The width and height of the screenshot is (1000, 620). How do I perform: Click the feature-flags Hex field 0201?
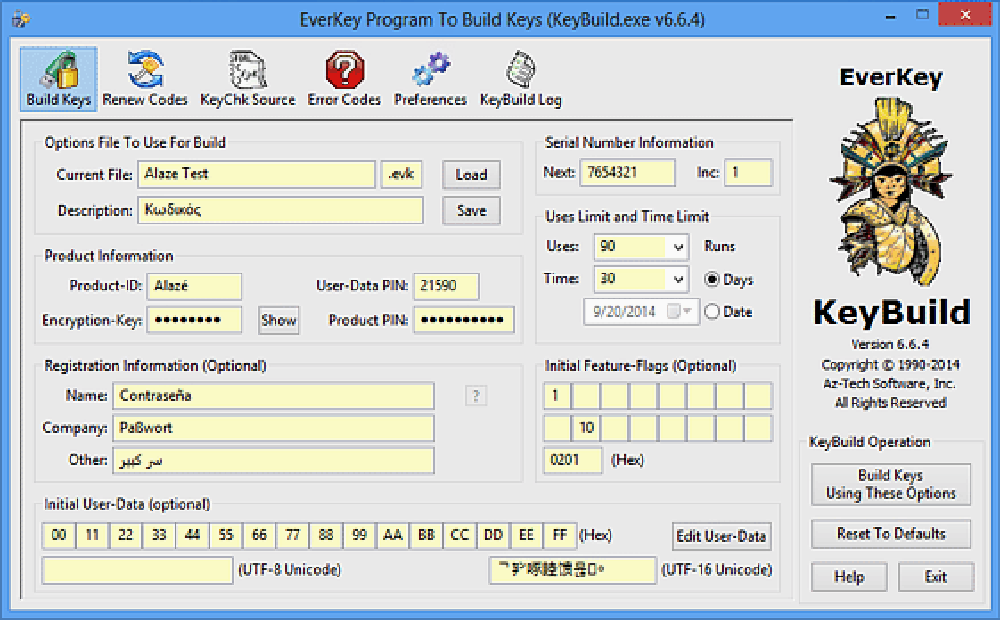572,461
